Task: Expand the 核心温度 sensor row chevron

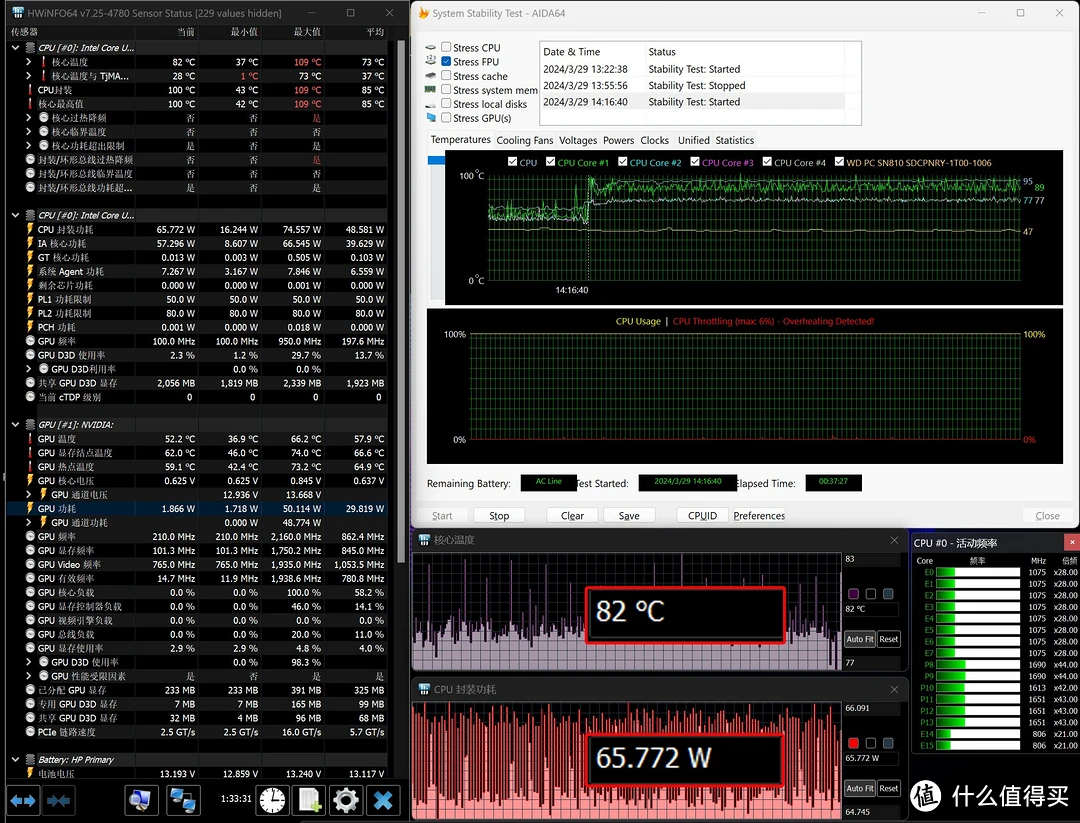Action: tap(29, 62)
